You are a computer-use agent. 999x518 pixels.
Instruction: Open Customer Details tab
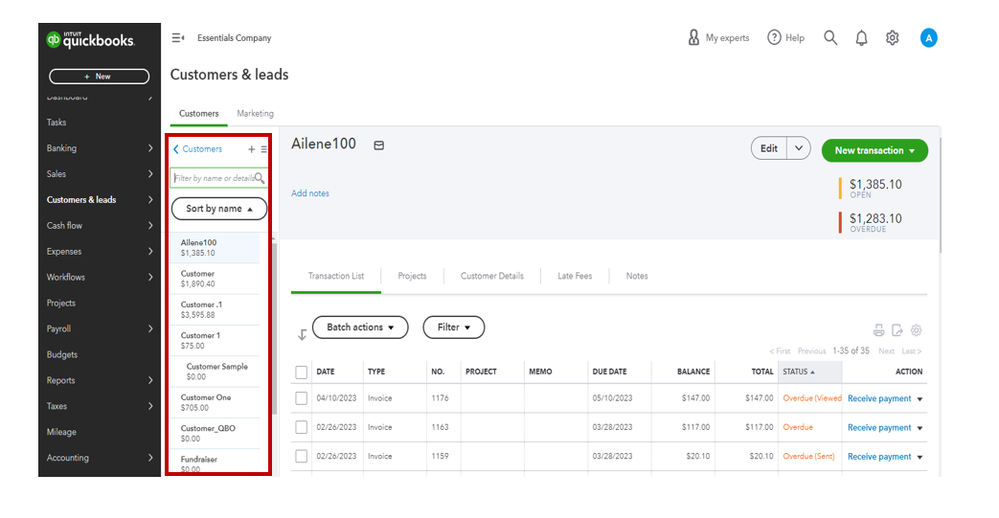[492, 276]
